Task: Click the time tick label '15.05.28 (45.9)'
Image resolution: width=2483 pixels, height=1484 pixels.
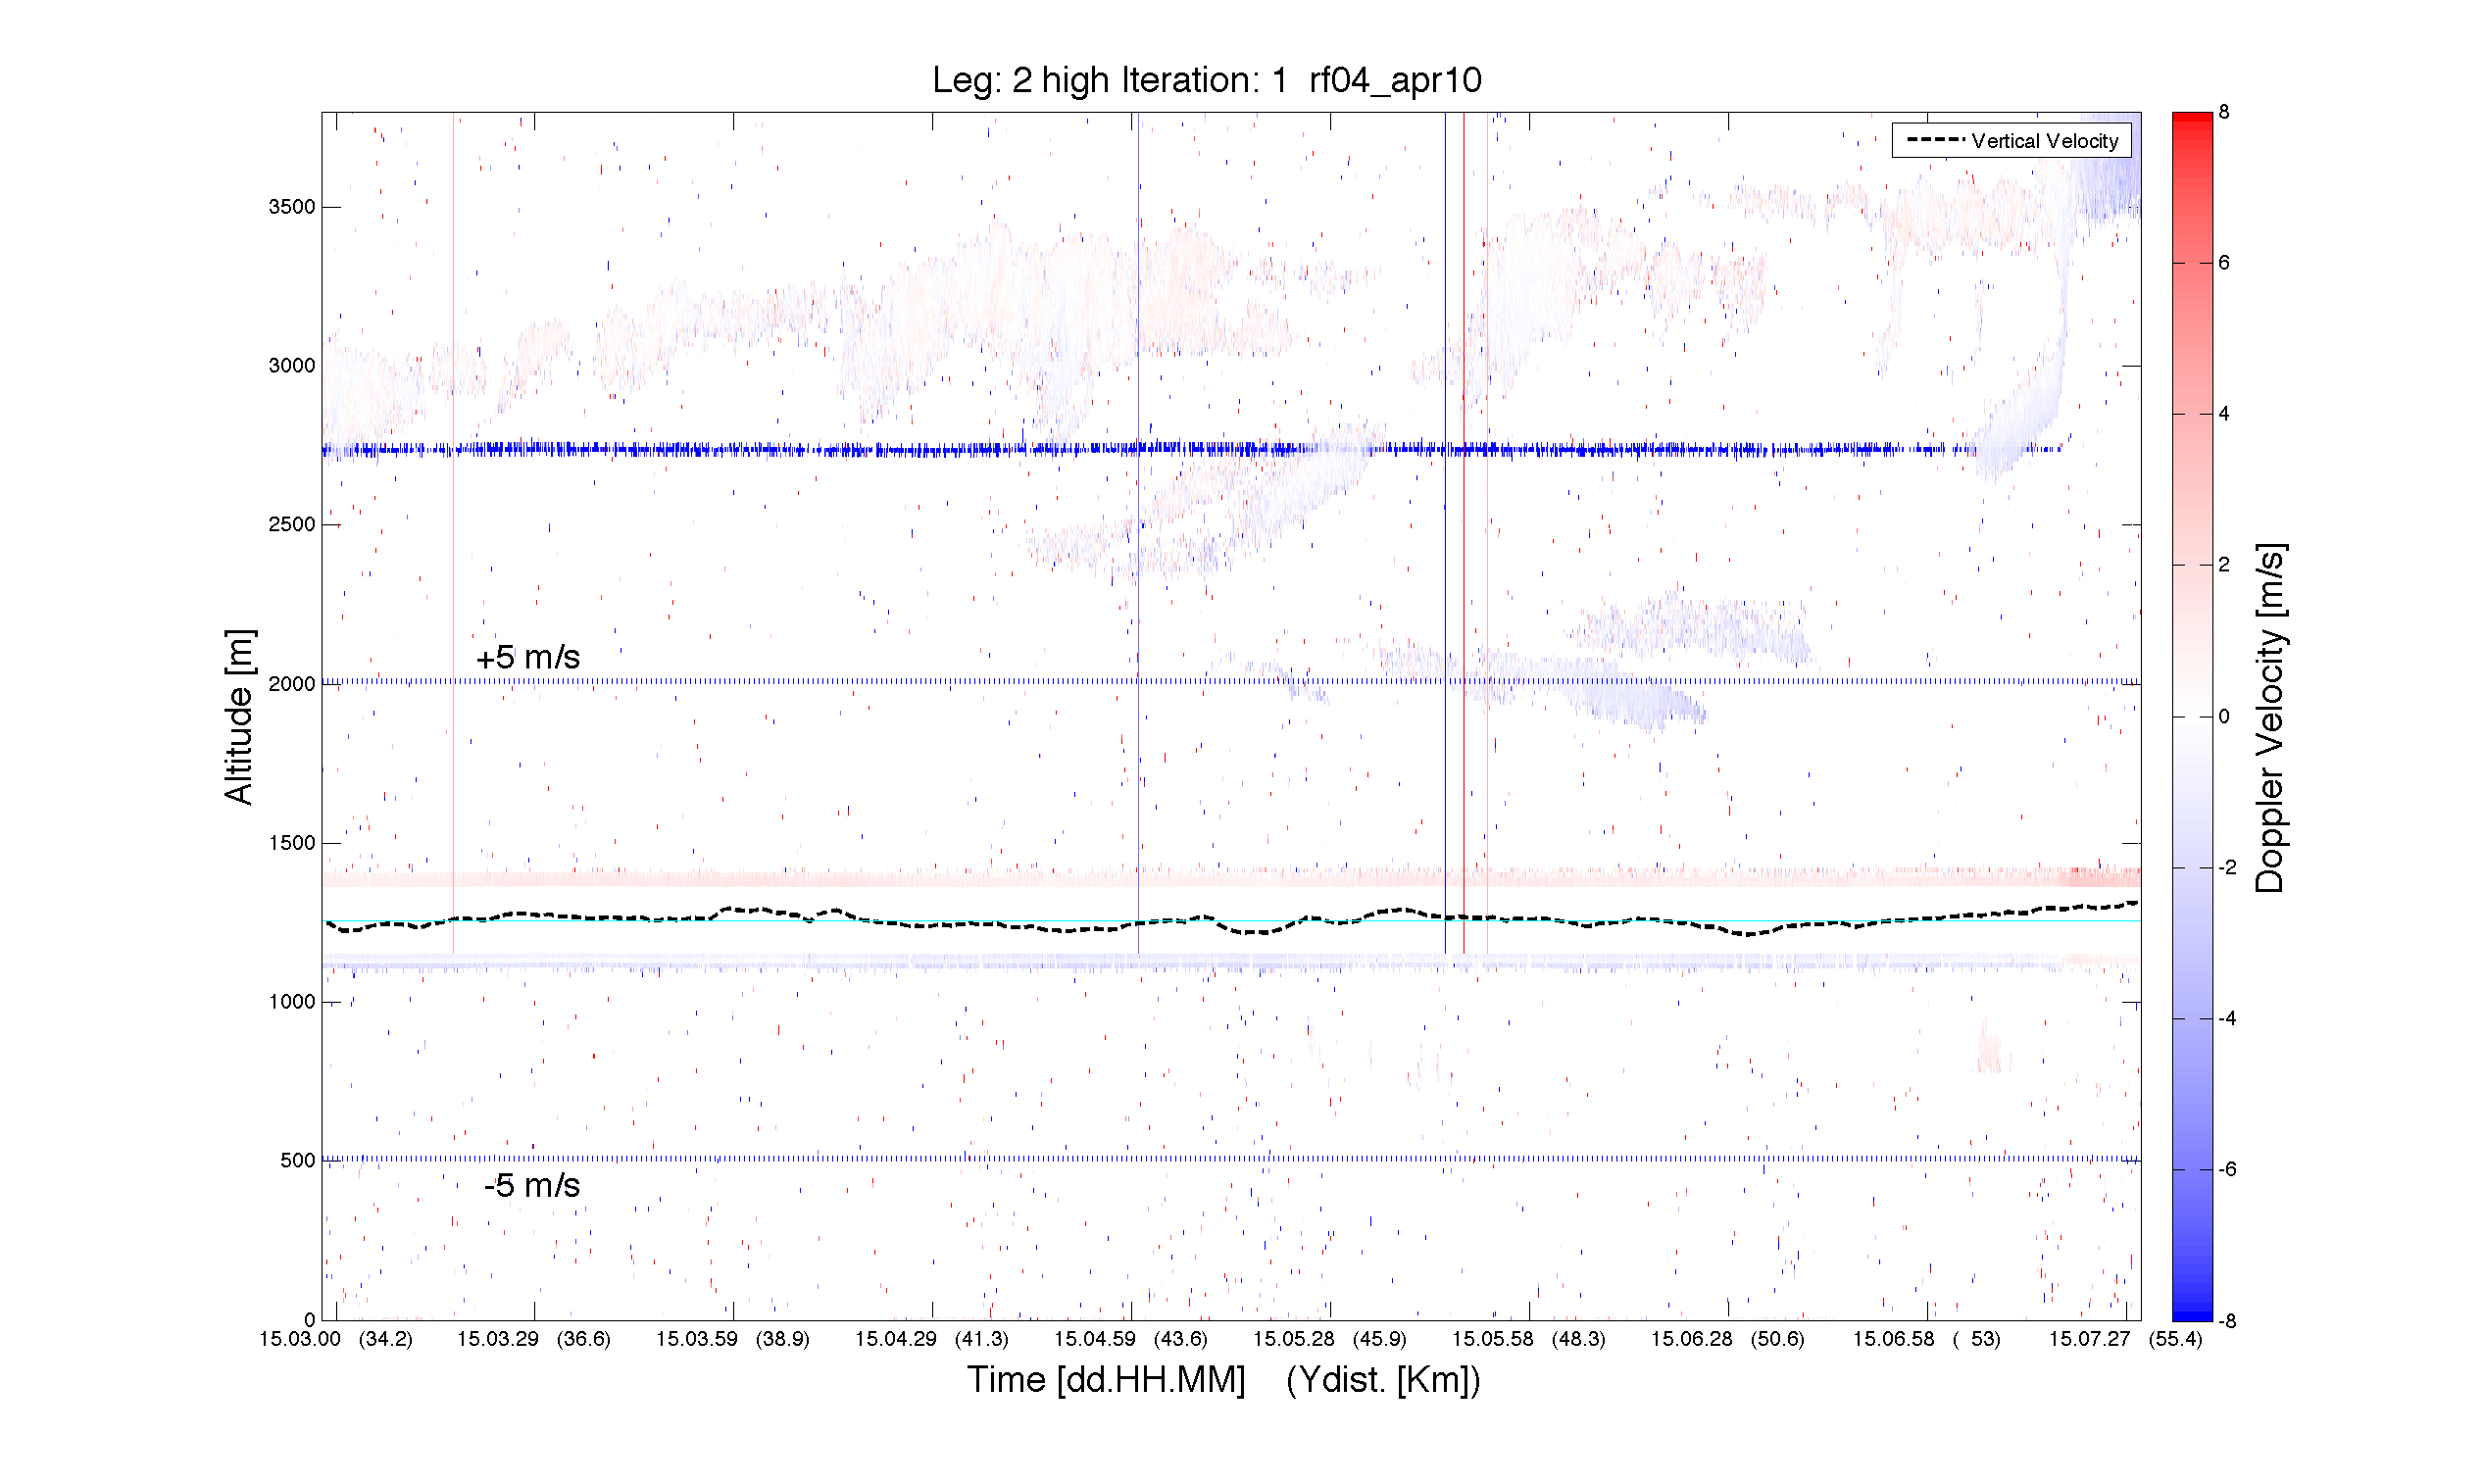Action: click(x=1330, y=1339)
